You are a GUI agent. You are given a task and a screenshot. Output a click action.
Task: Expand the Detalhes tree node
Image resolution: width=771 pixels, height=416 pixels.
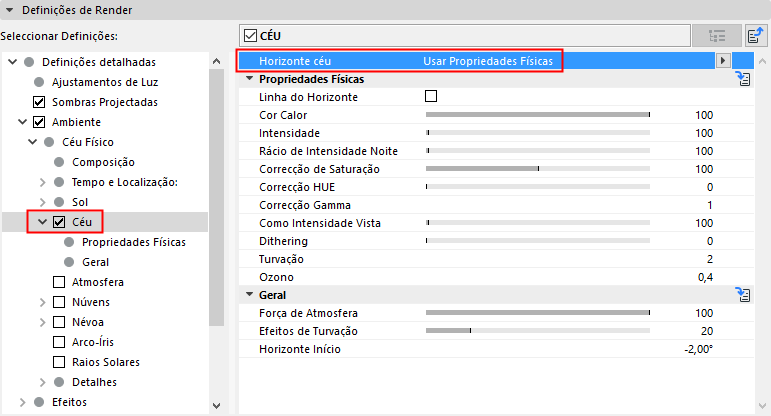(43, 382)
